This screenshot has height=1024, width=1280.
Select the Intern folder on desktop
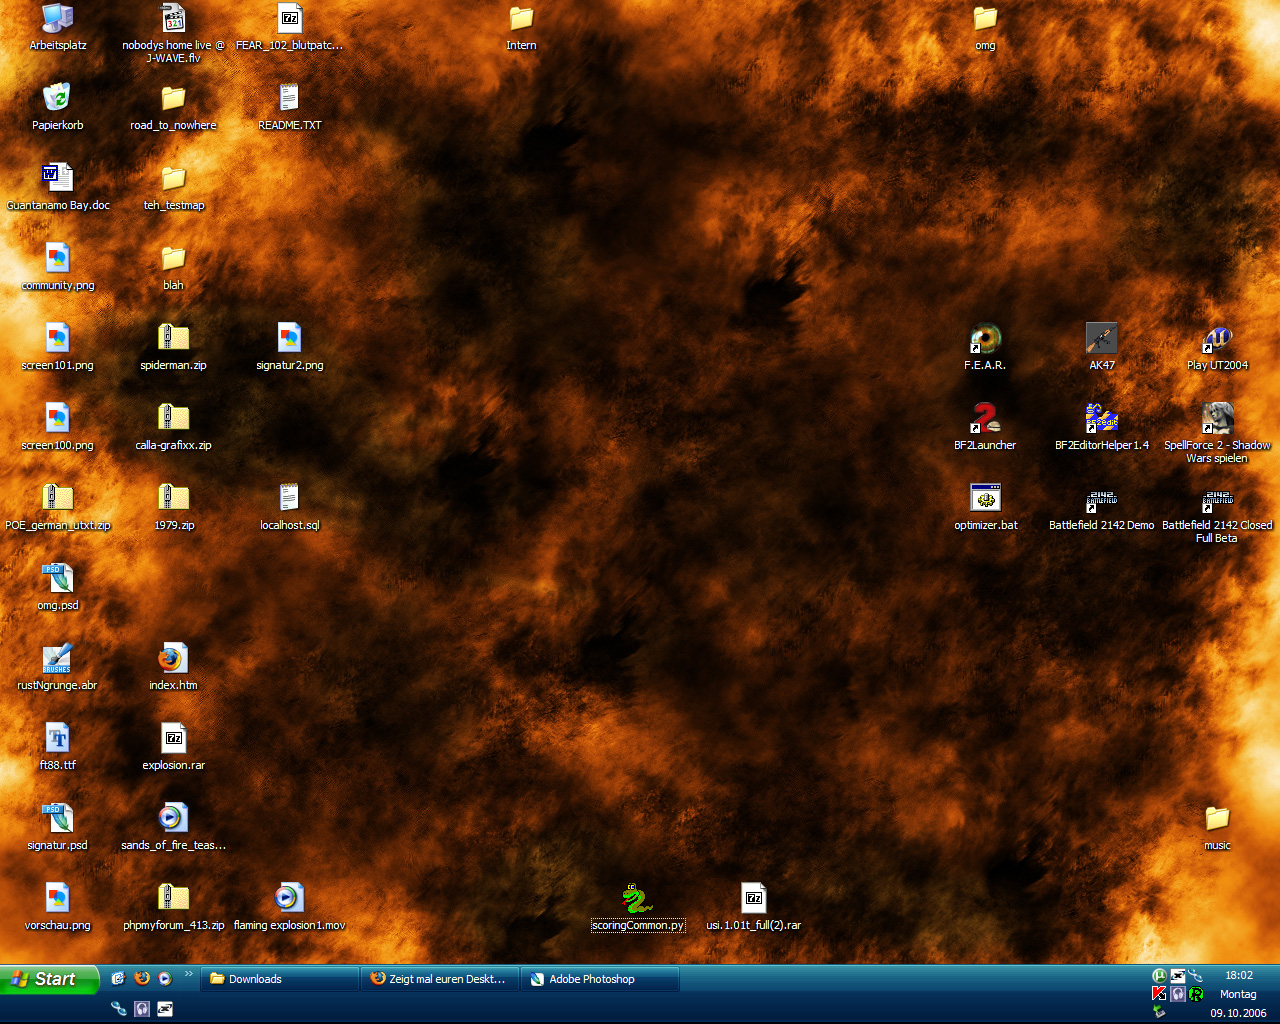click(x=522, y=27)
